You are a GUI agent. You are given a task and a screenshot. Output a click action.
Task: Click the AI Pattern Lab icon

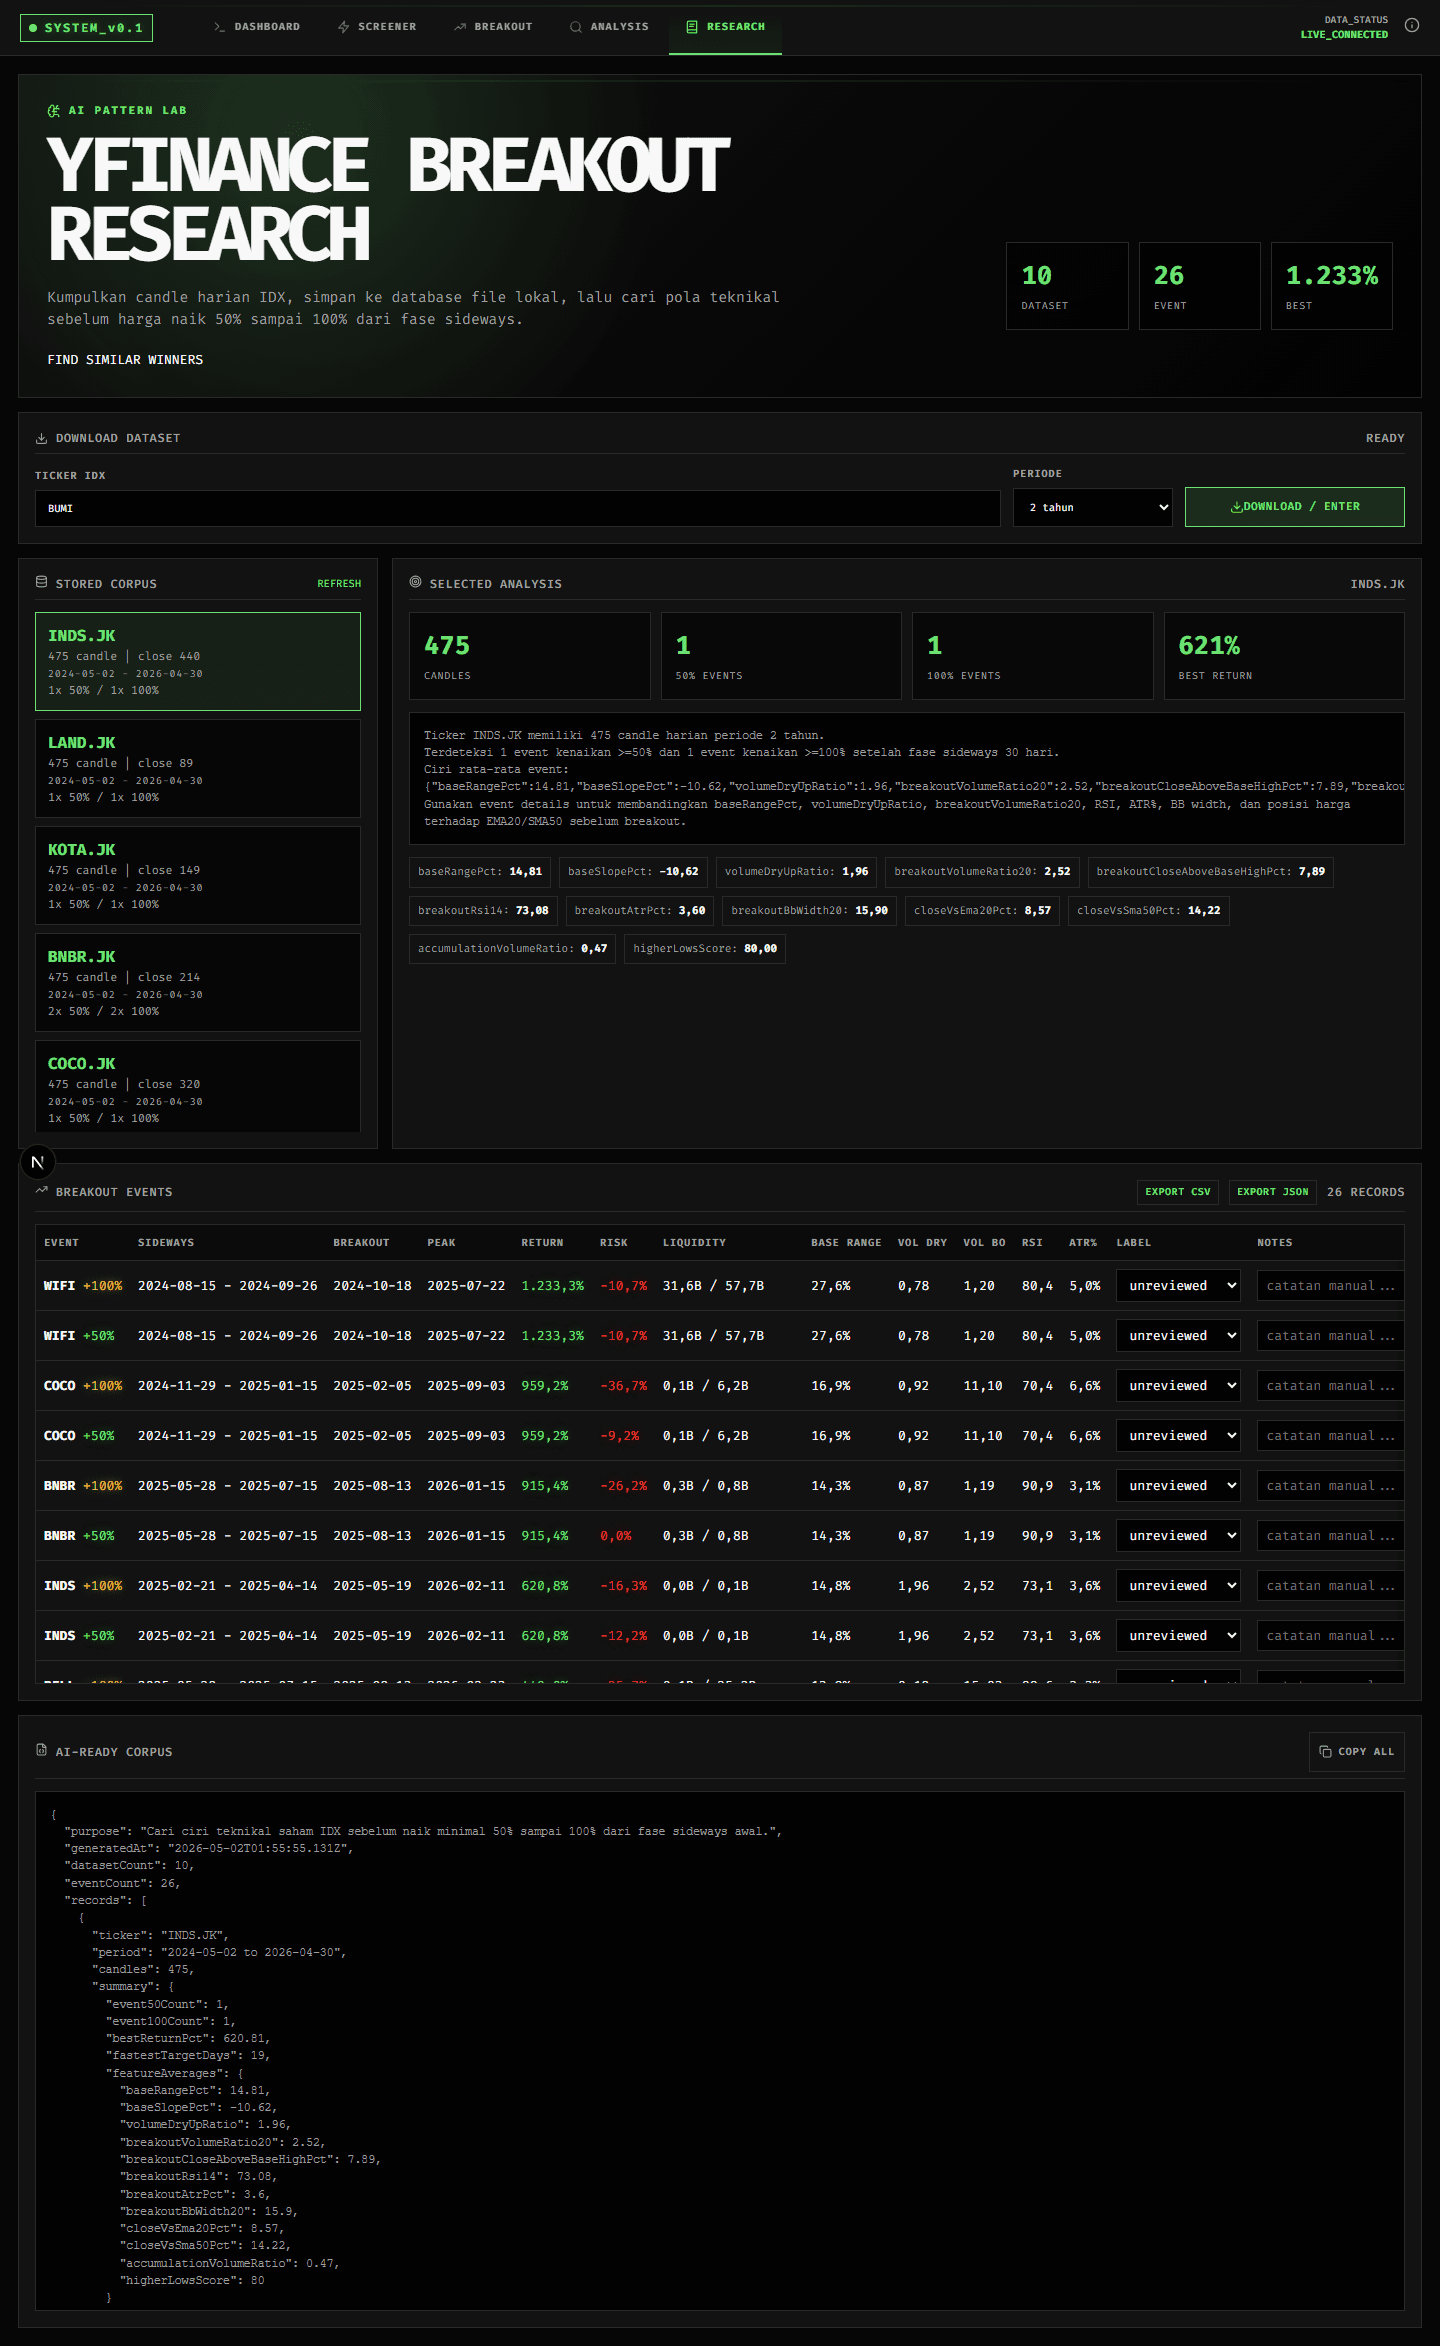click(x=54, y=111)
